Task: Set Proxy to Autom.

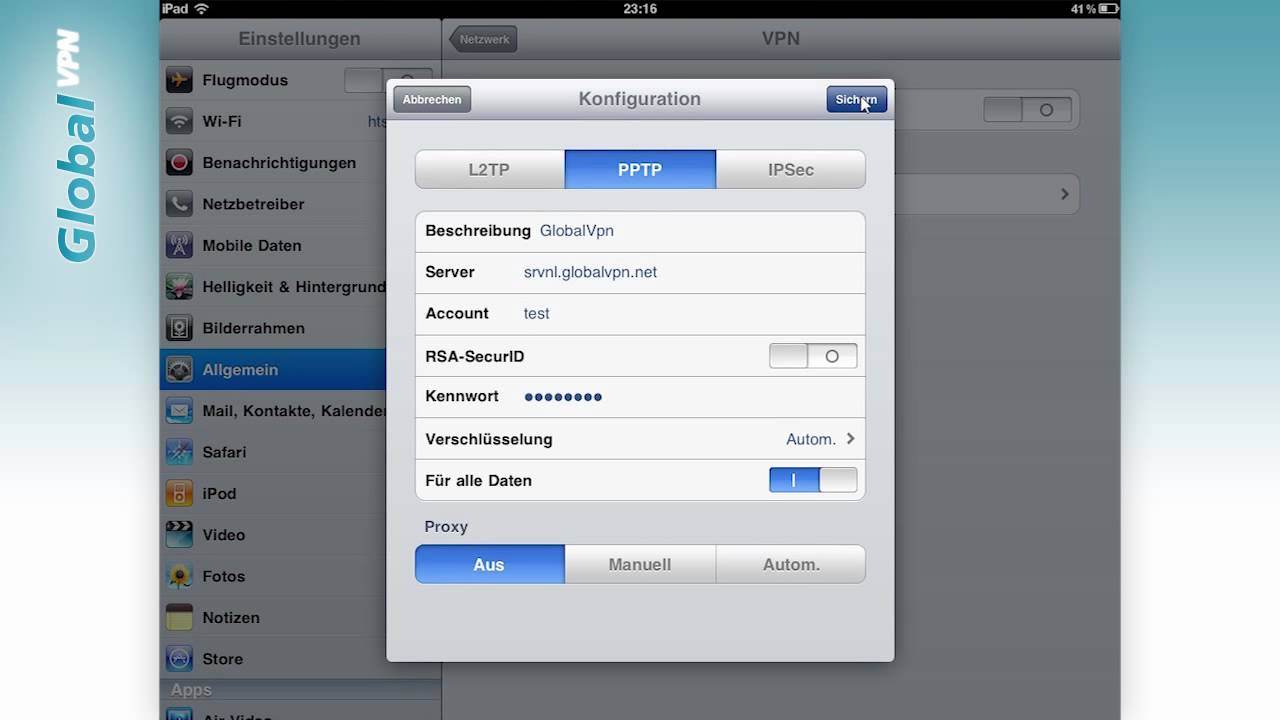Action: coord(791,564)
